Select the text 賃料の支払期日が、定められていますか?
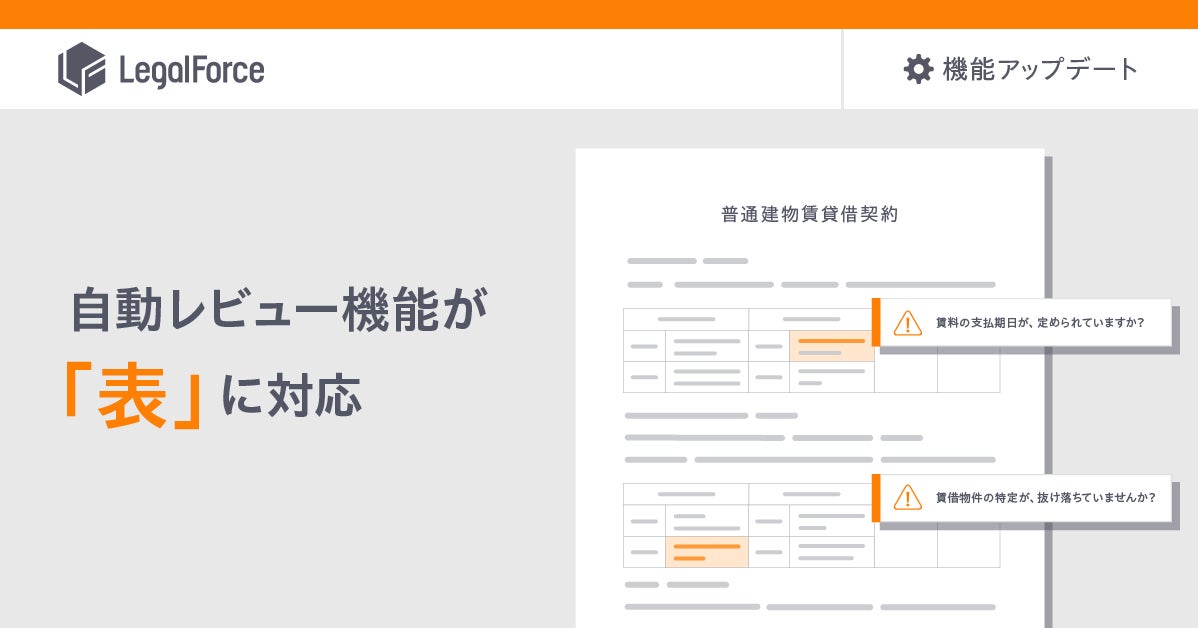The image size is (1198, 628). tap(1040, 323)
